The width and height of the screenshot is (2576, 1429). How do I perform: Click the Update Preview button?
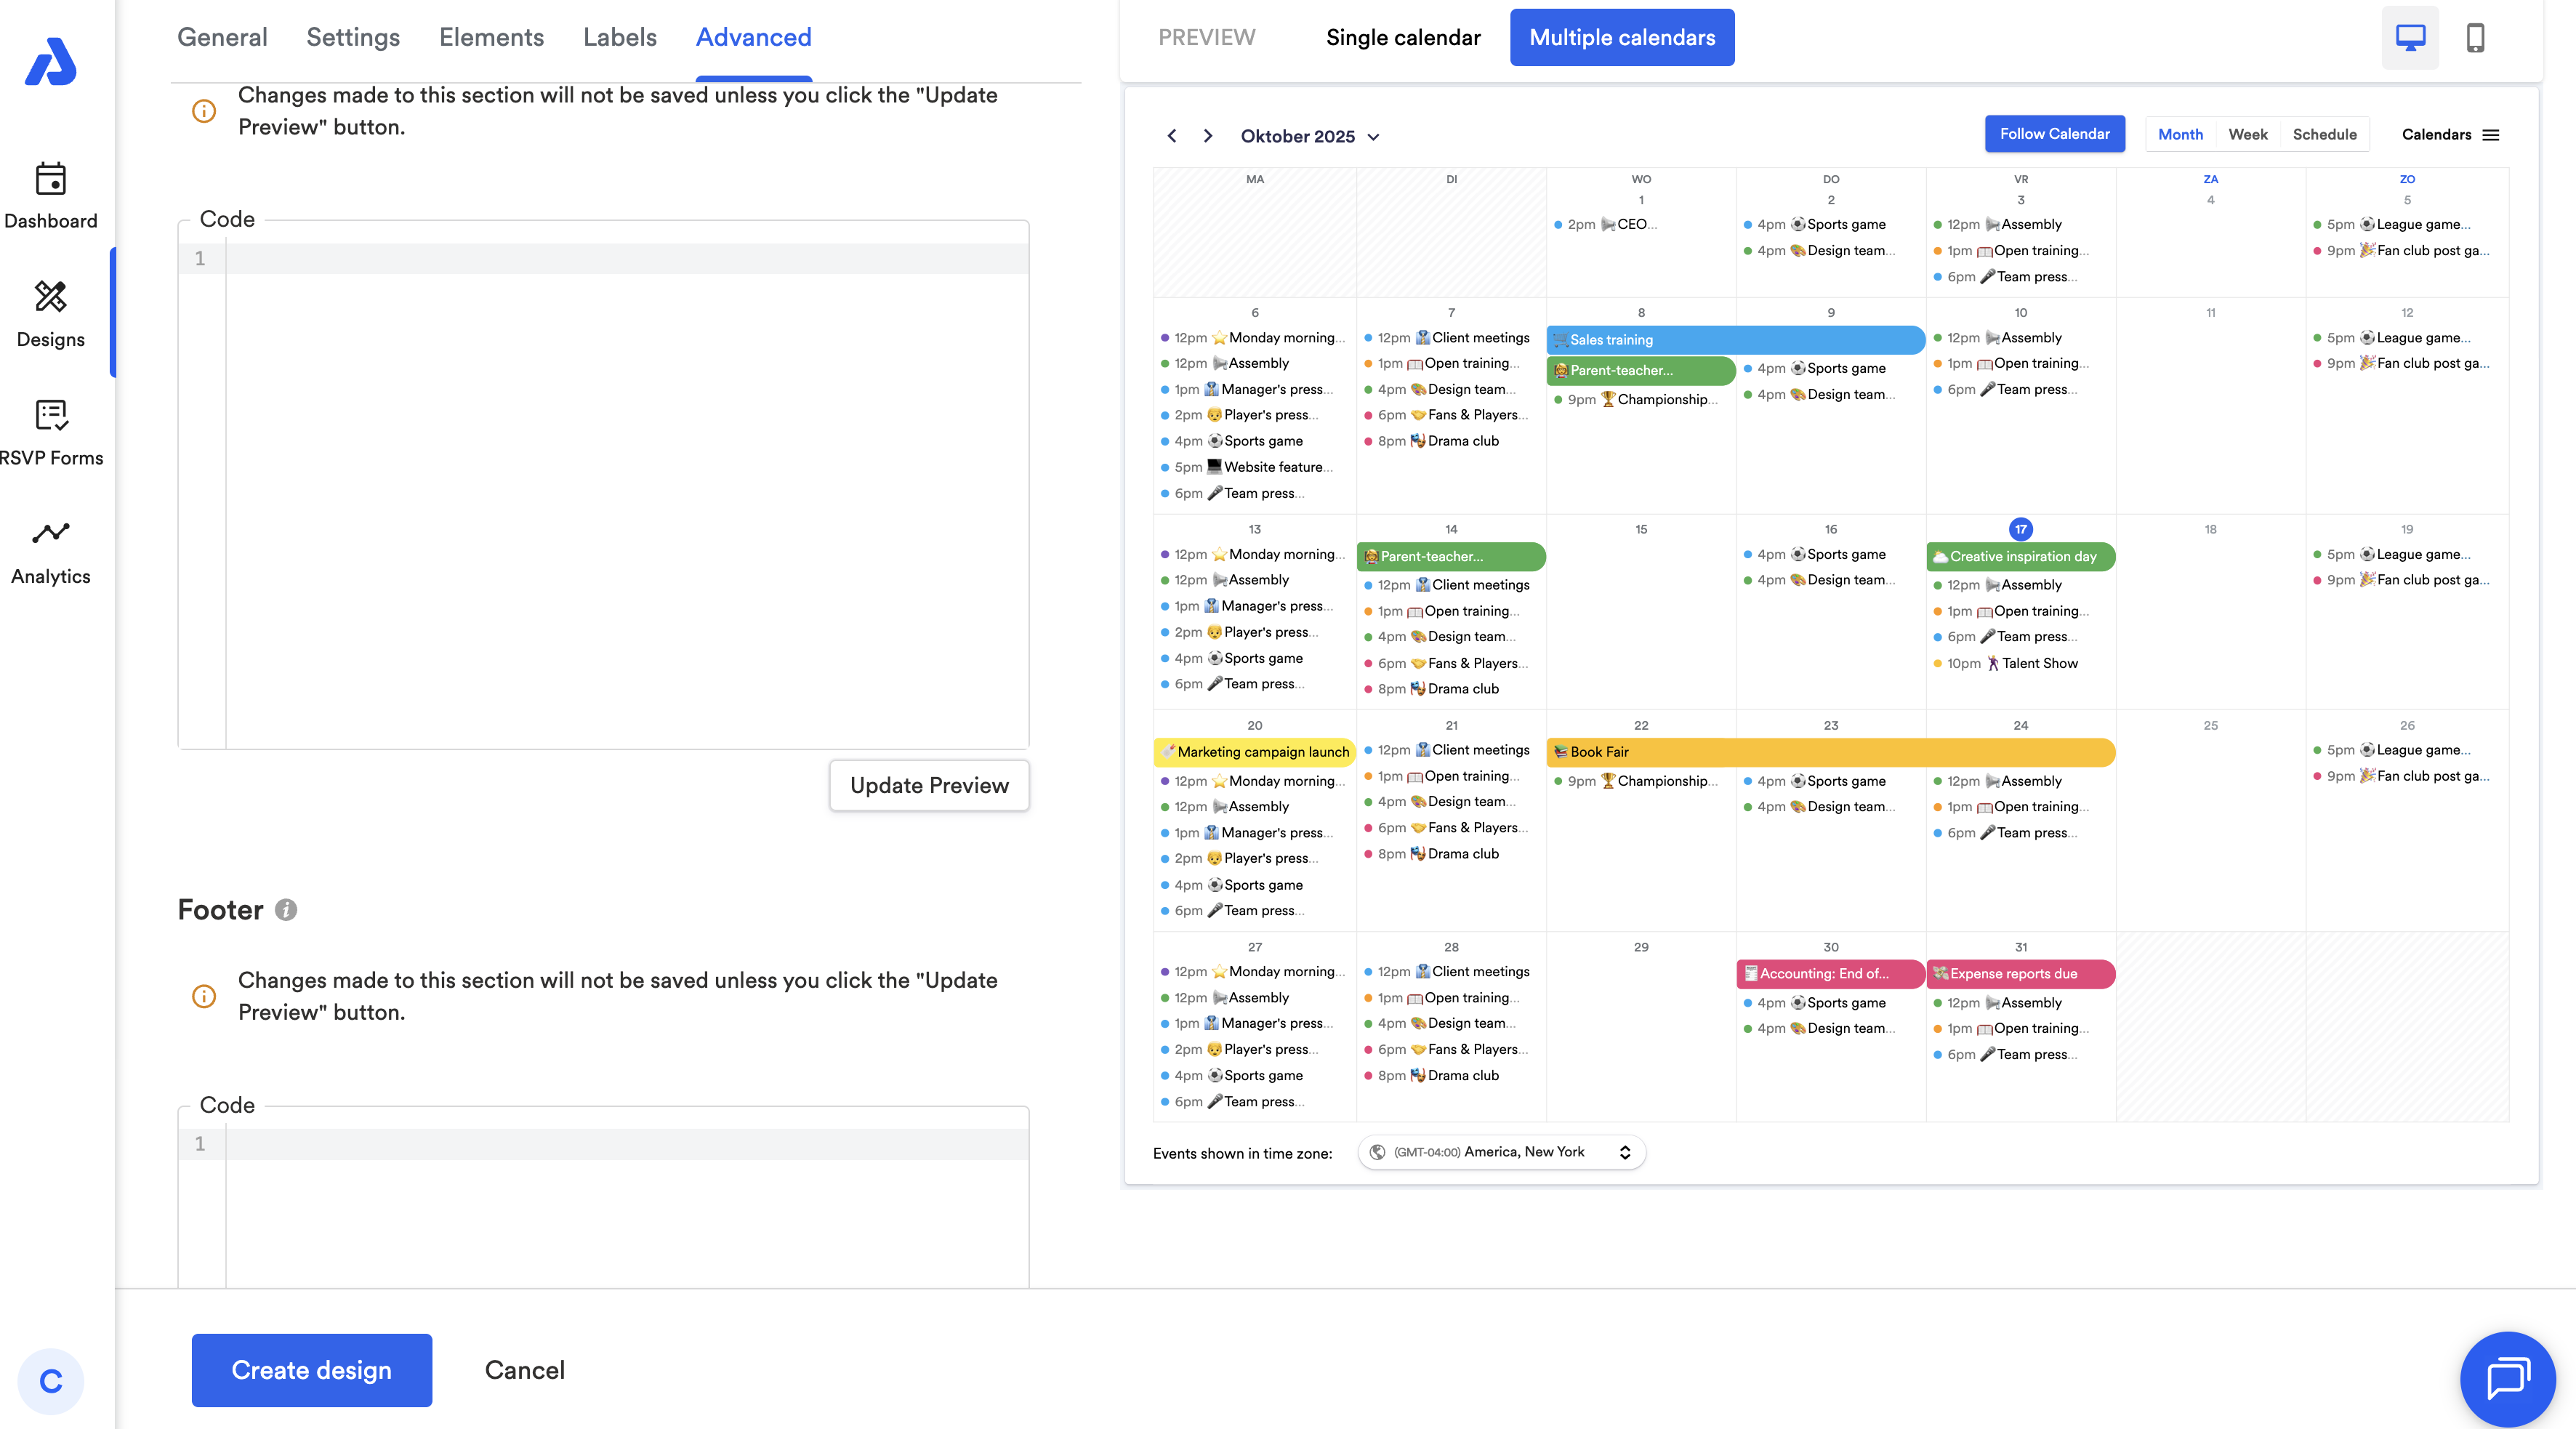[x=929, y=785]
